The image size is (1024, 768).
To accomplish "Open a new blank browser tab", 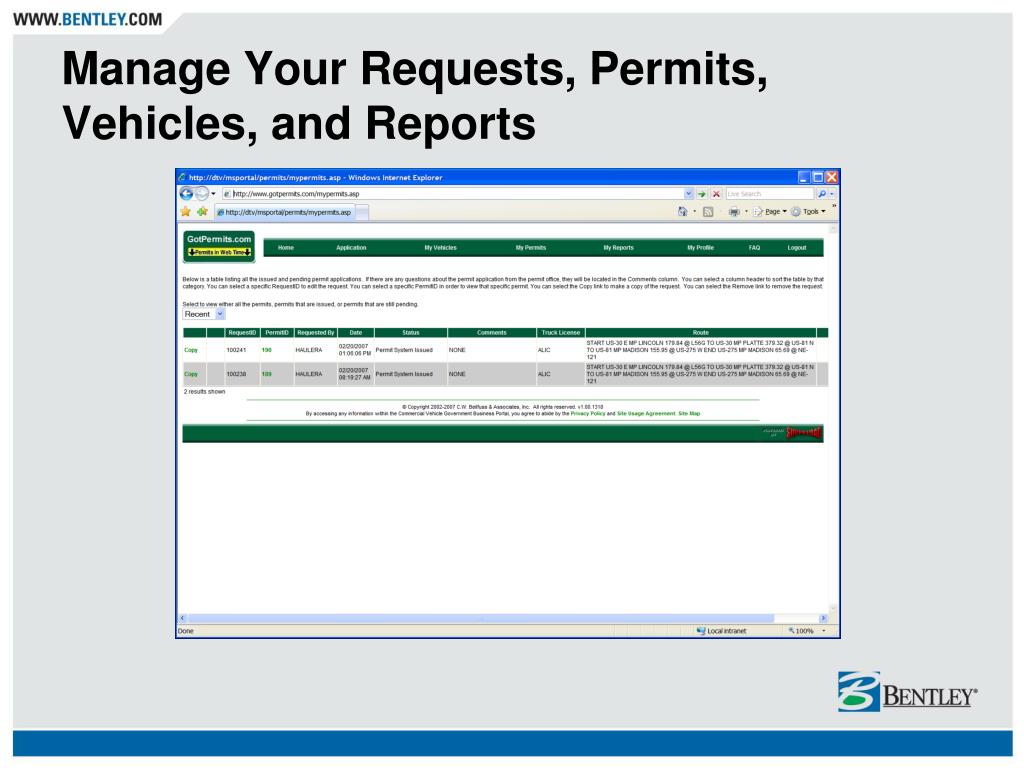I will (x=362, y=212).
